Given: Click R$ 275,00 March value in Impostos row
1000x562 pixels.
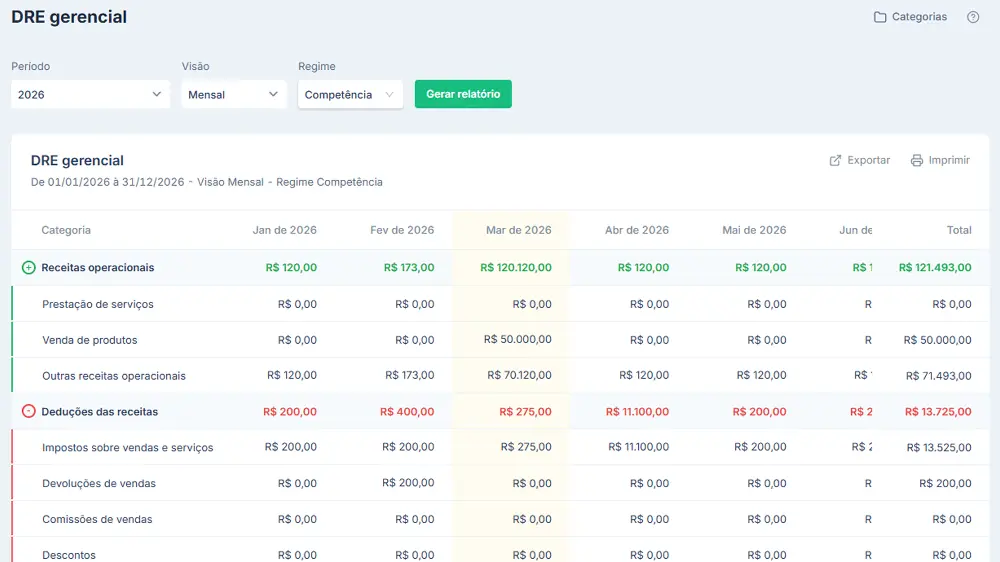Looking at the screenshot, I should point(526,447).
